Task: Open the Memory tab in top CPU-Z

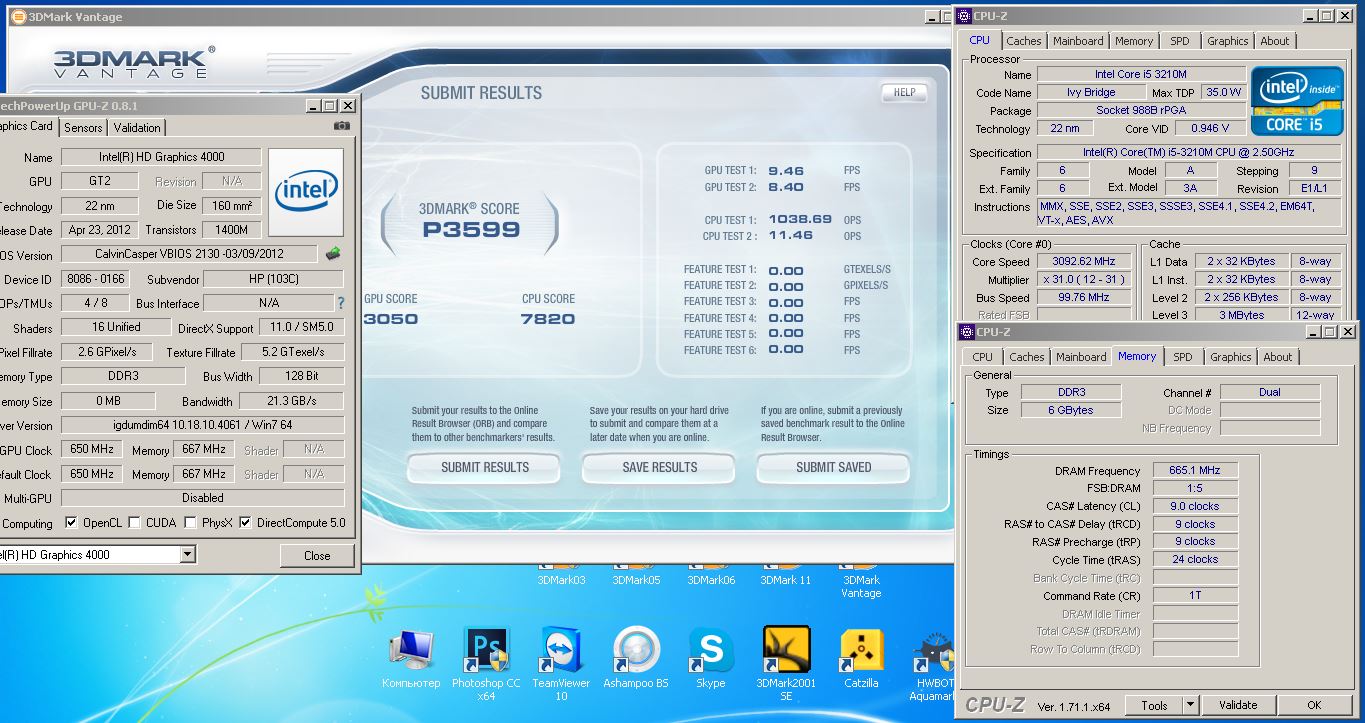Action: point(1134,41)
